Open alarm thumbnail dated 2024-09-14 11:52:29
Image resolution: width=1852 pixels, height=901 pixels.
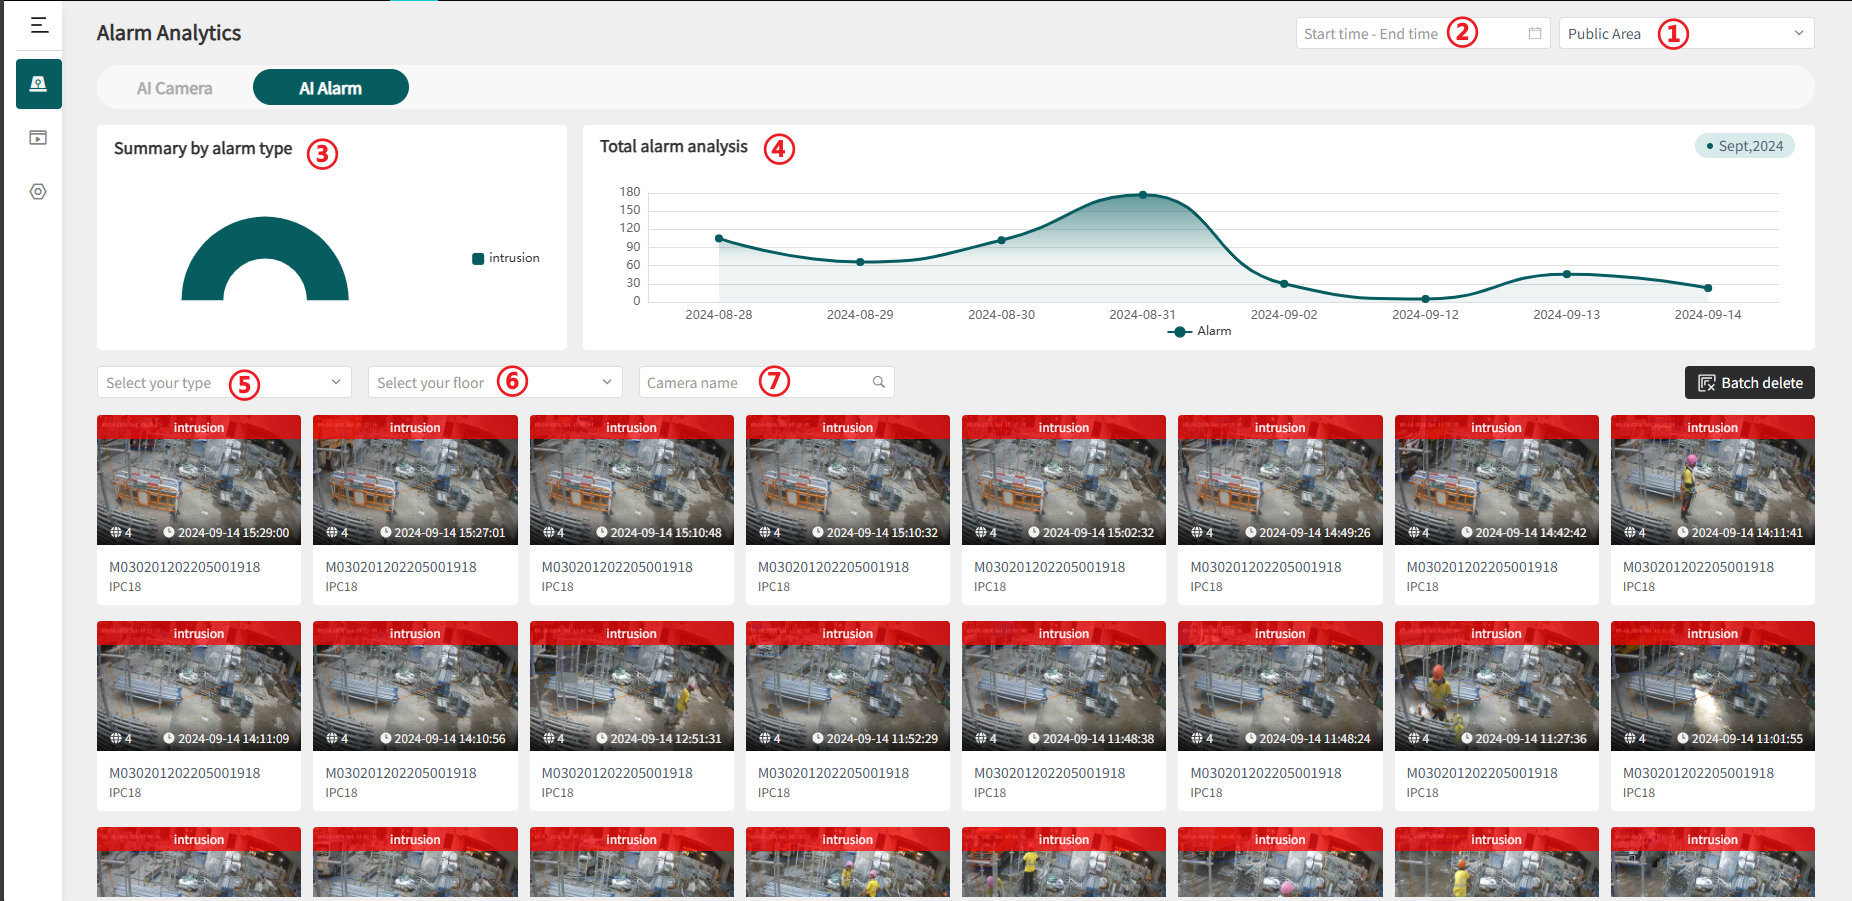(x=848, y=686)
